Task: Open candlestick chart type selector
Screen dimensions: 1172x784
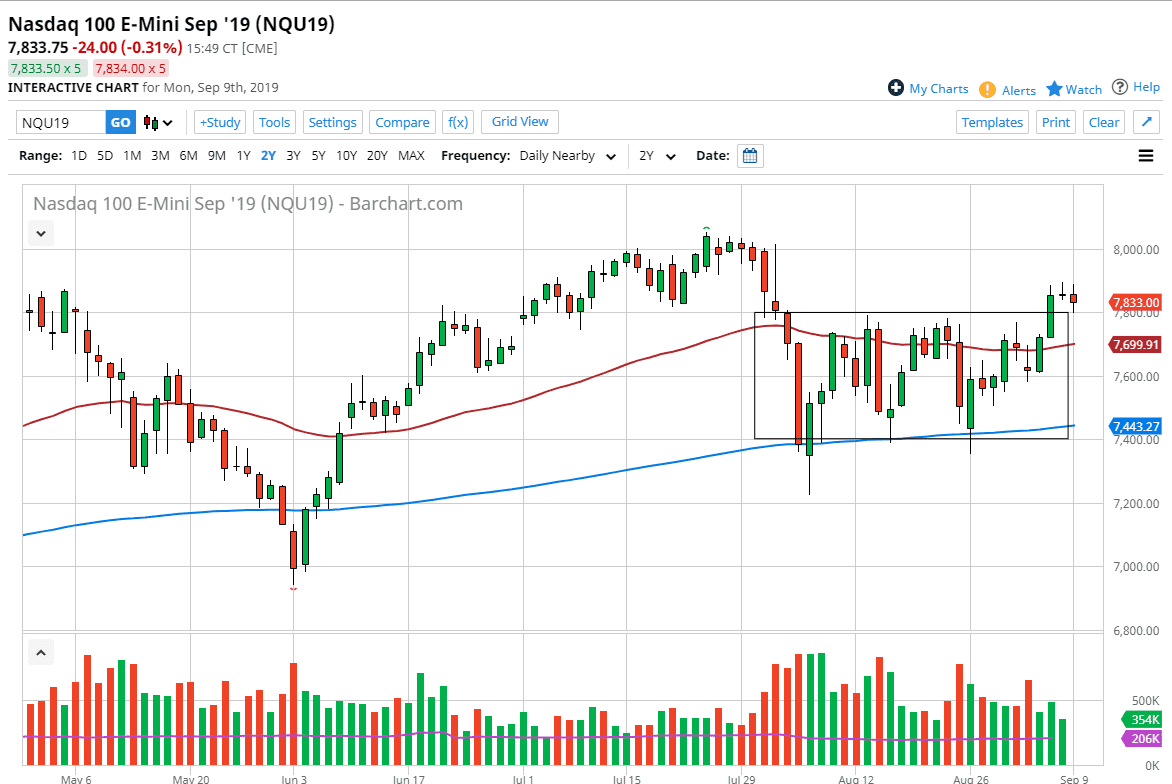Action: point(158,122)
